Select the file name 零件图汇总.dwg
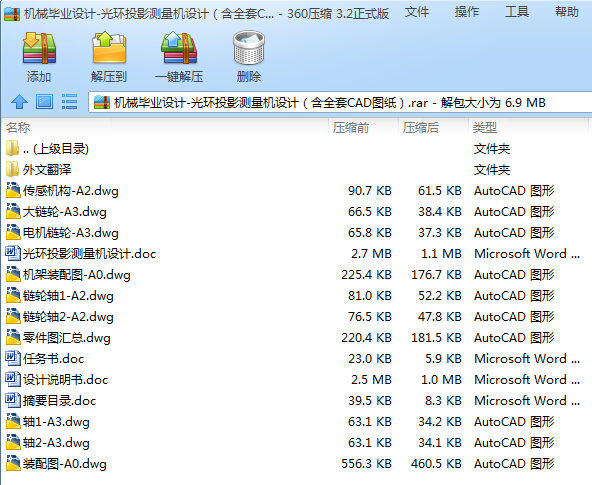Screen dimensions: 592x485 point(66,338)
